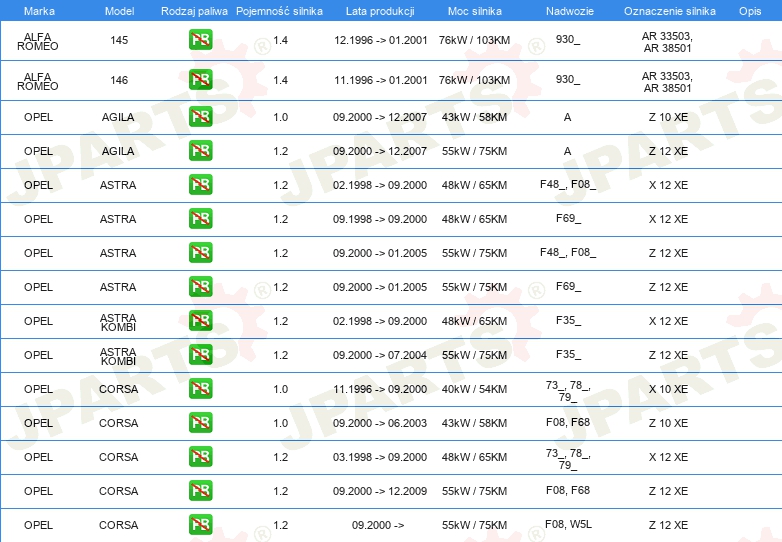Select the Model column header

point(119,11)
